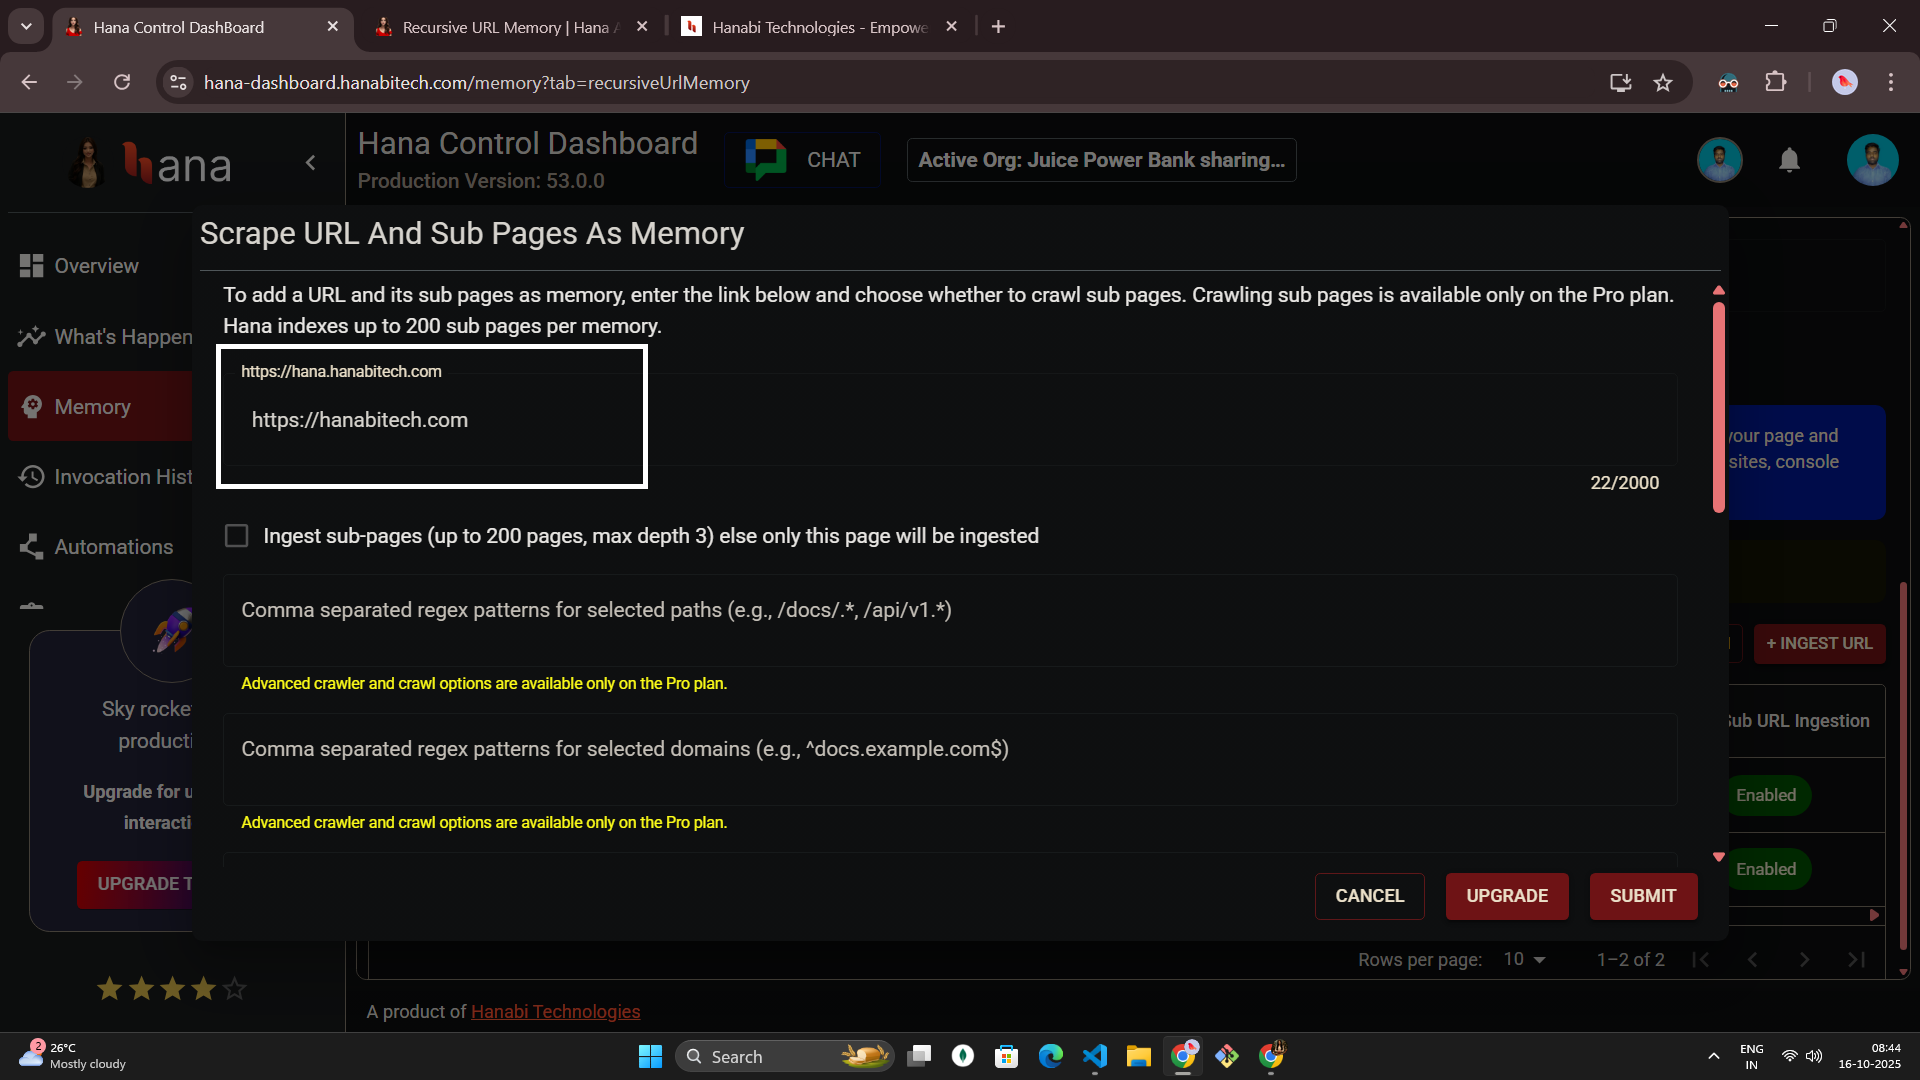
Task: Open the Chrome extensions puzzle icon
Action: coord(1776,83)
